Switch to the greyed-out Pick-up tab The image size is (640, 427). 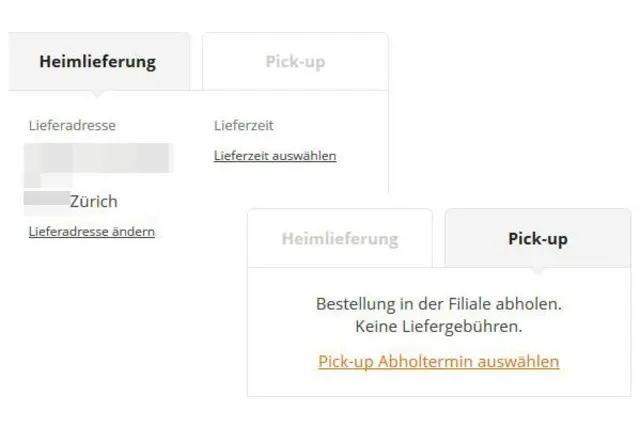point(295,61)
